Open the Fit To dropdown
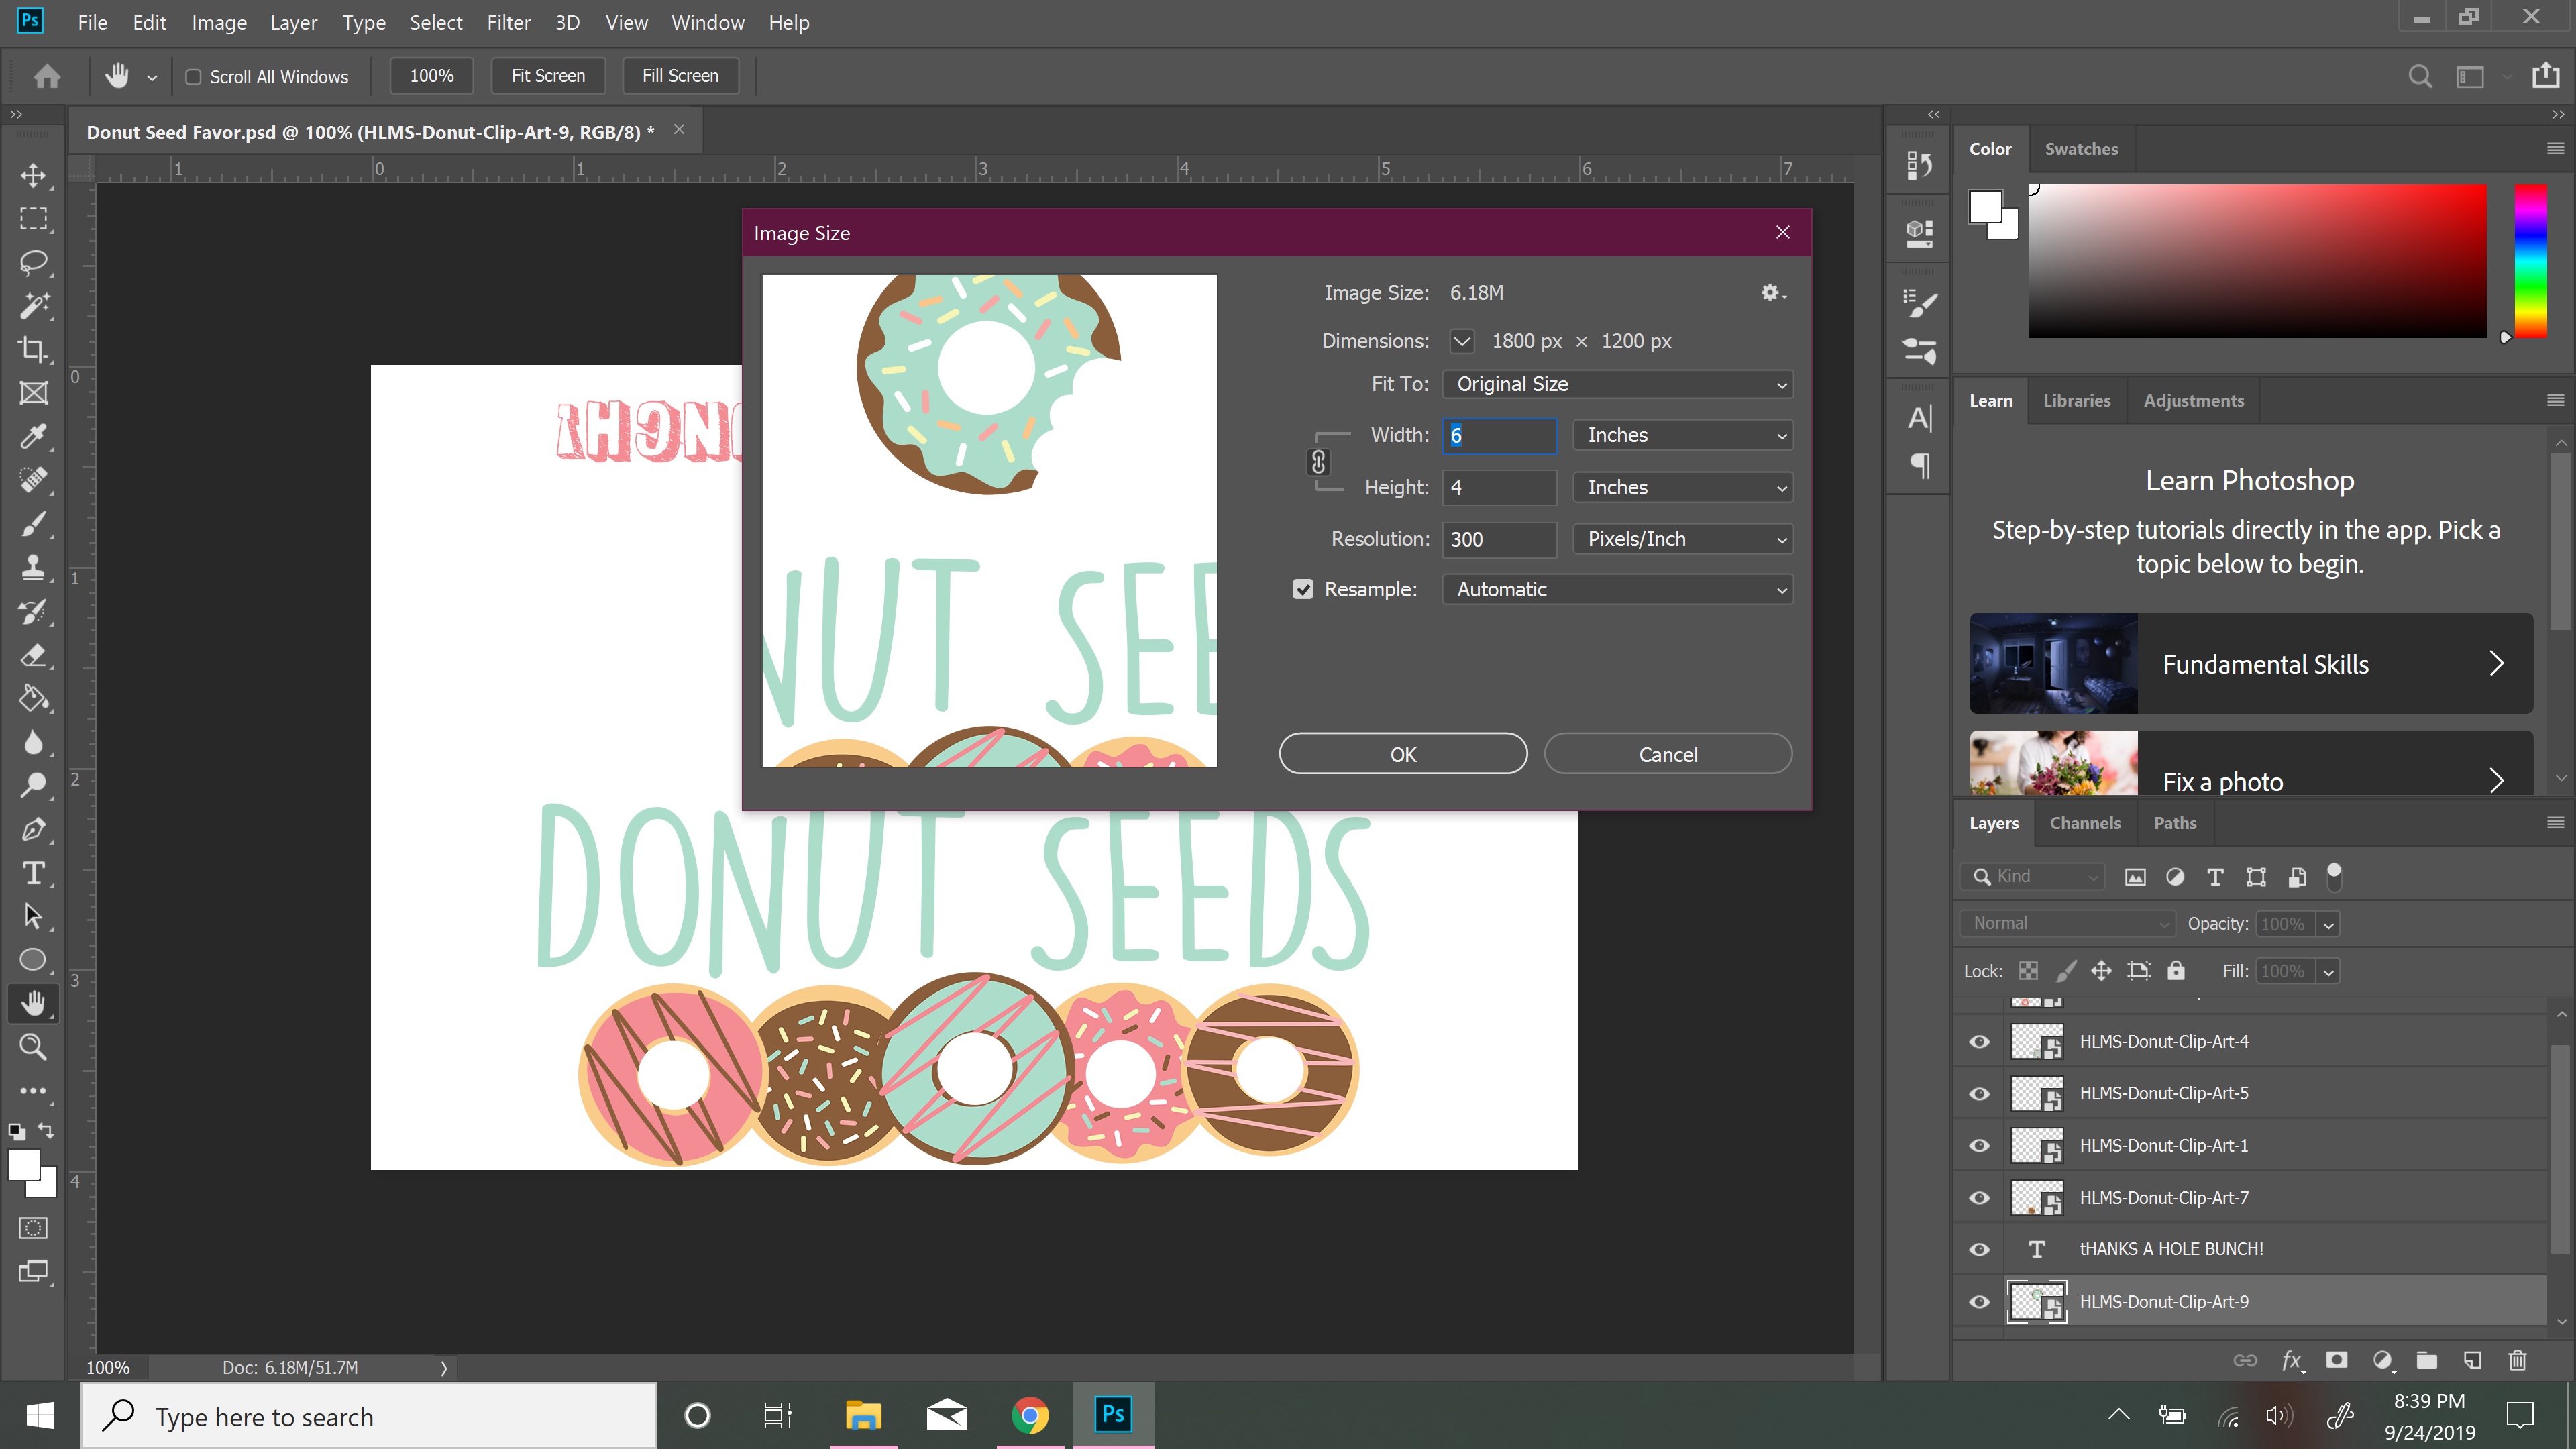Viewport: 2576px width, 1449px height. [x=1617, y=384]
